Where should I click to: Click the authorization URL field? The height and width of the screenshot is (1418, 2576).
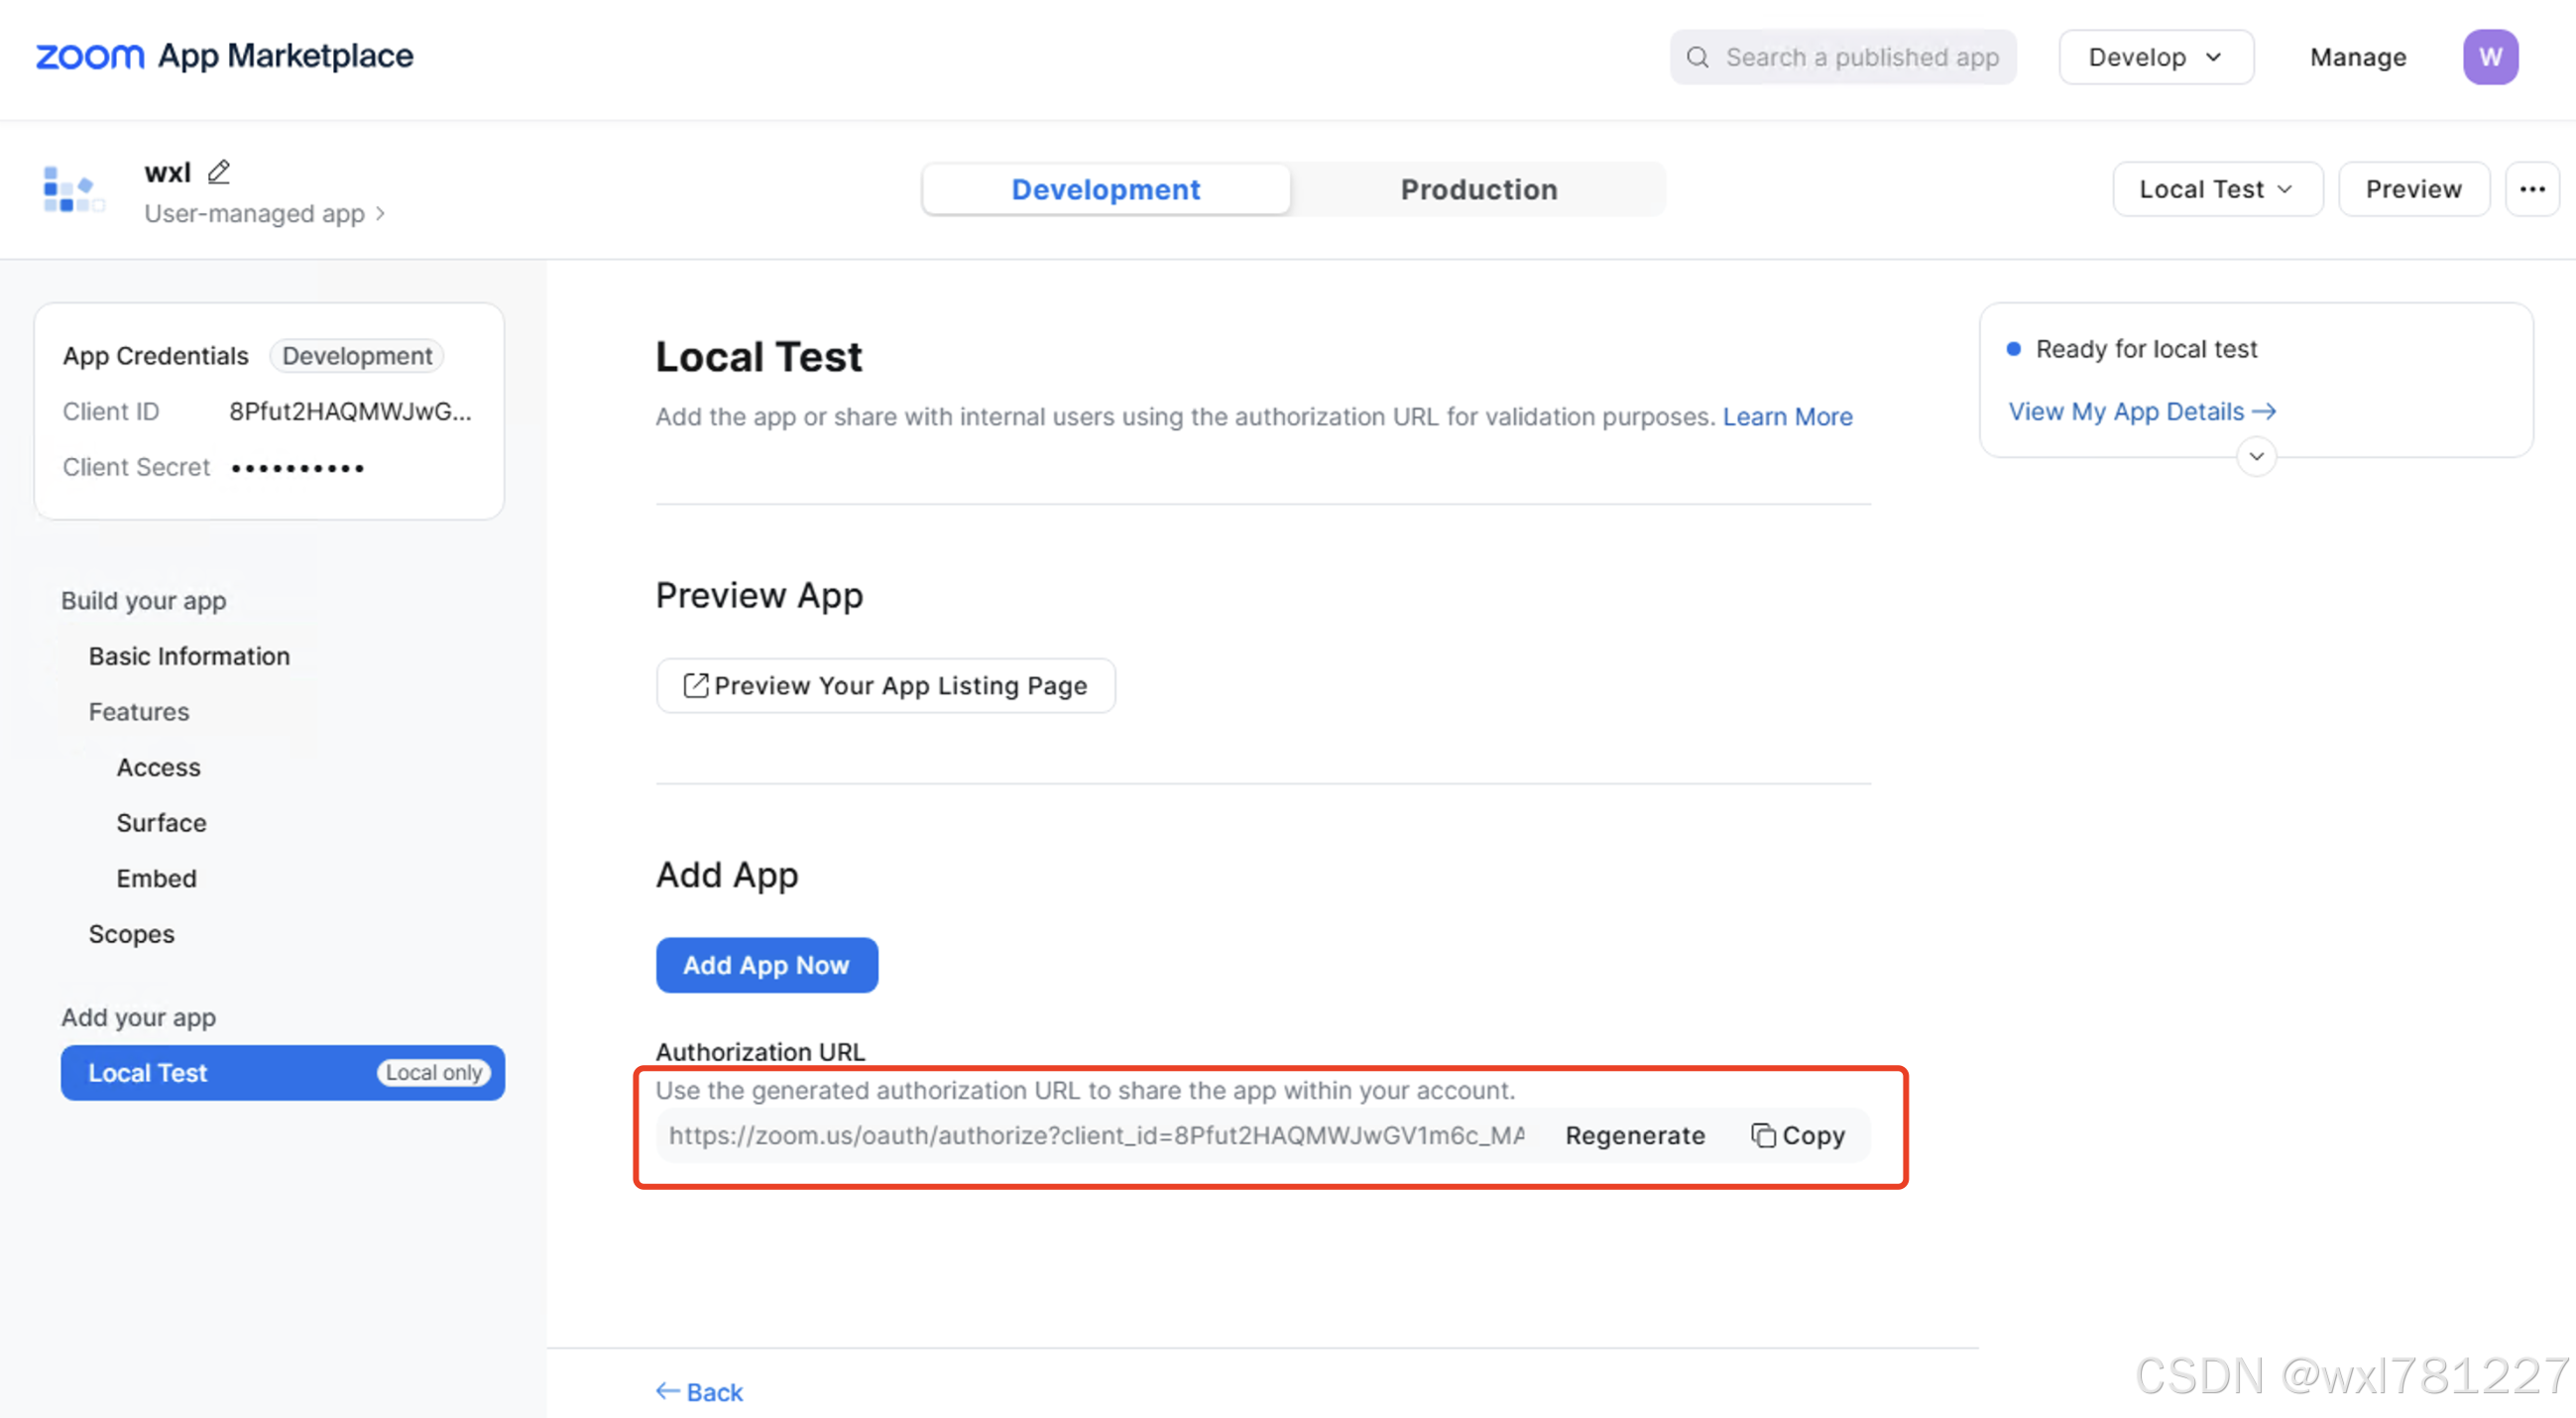pos(1096,1135)
